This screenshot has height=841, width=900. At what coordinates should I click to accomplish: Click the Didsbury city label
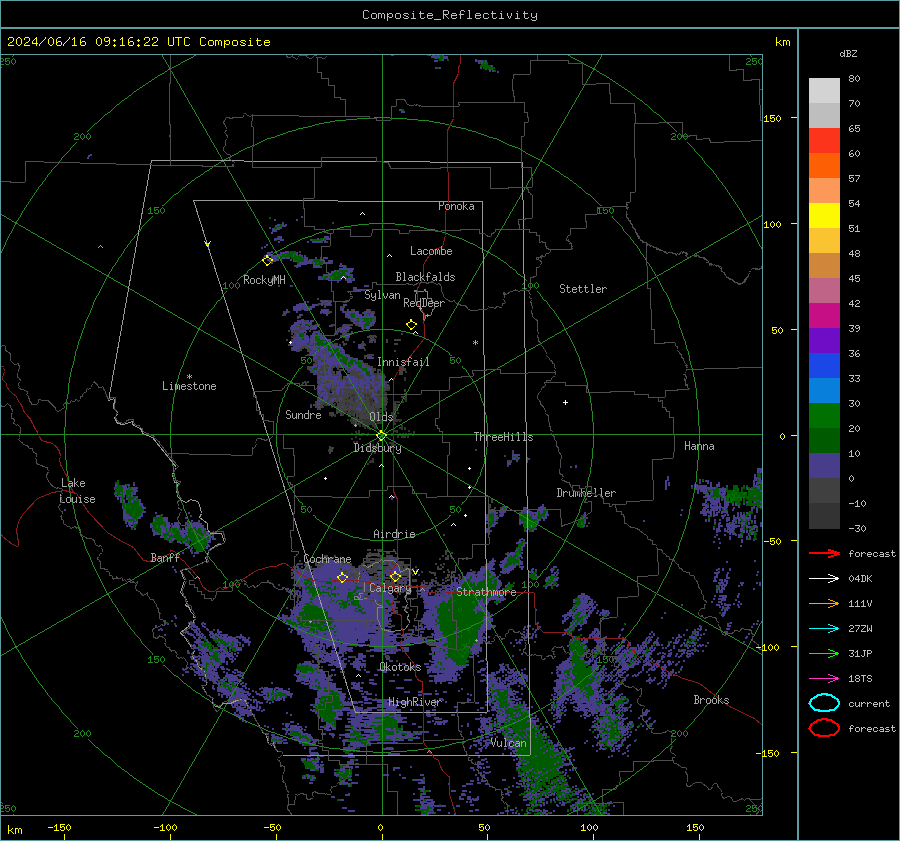click(378, 448)
